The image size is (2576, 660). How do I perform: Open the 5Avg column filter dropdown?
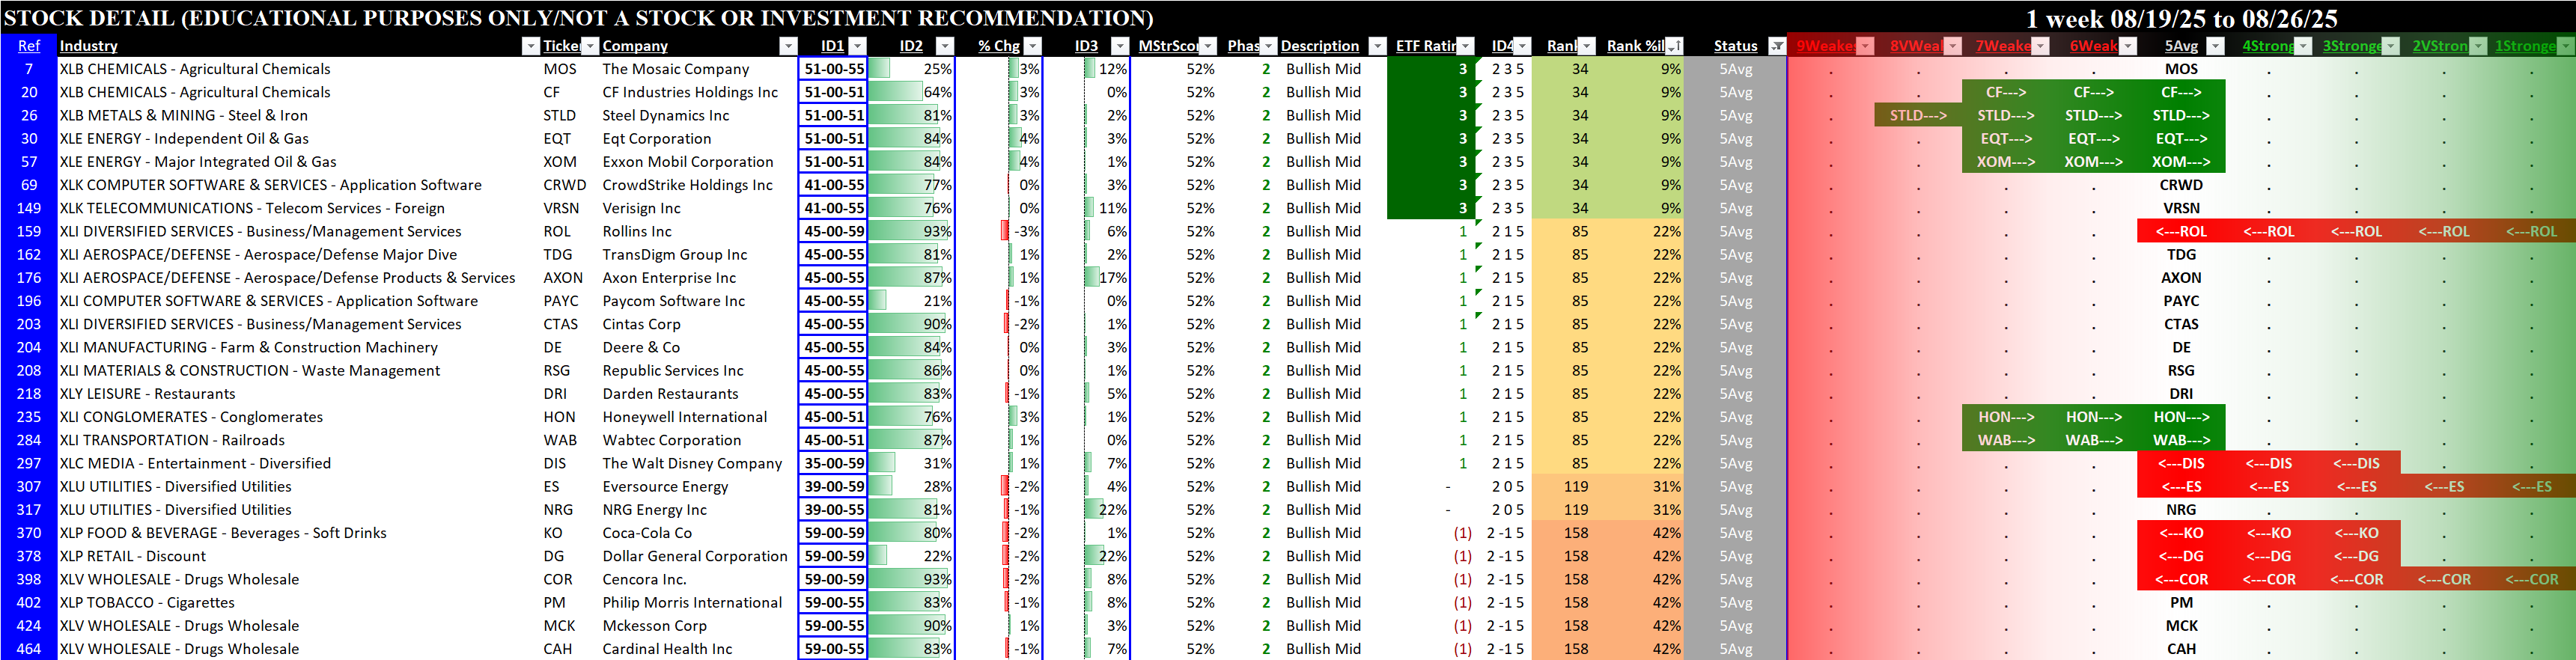pyautogui.click(x=2215, y=46)
